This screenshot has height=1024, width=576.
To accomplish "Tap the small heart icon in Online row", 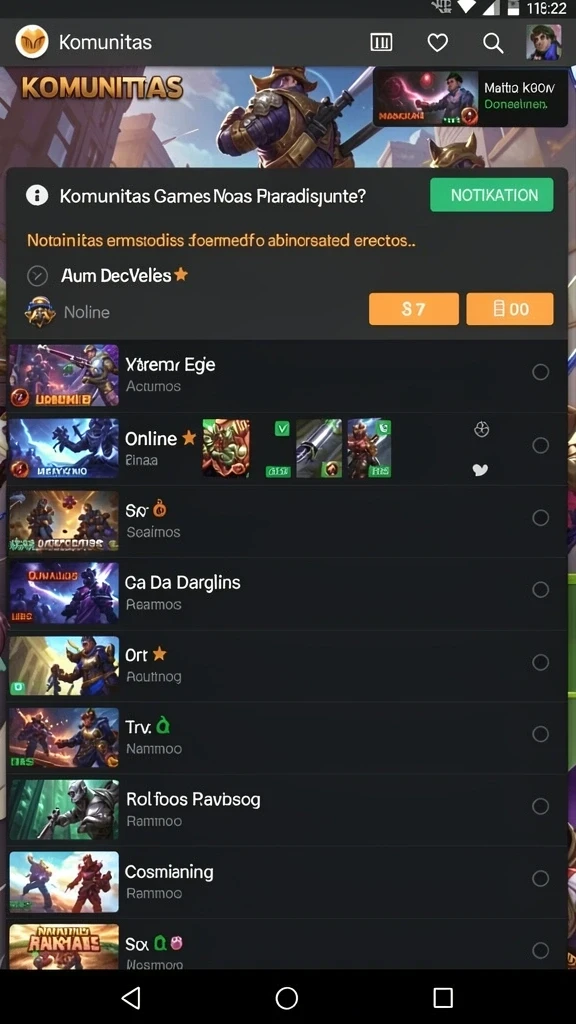I will point(480,470).
